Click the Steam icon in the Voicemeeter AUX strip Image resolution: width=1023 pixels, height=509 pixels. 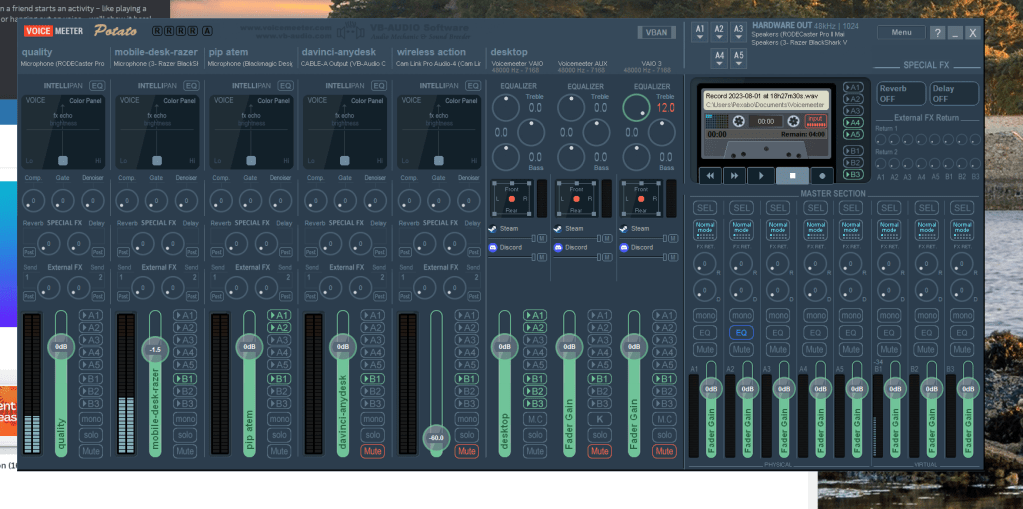coord(559,229)
